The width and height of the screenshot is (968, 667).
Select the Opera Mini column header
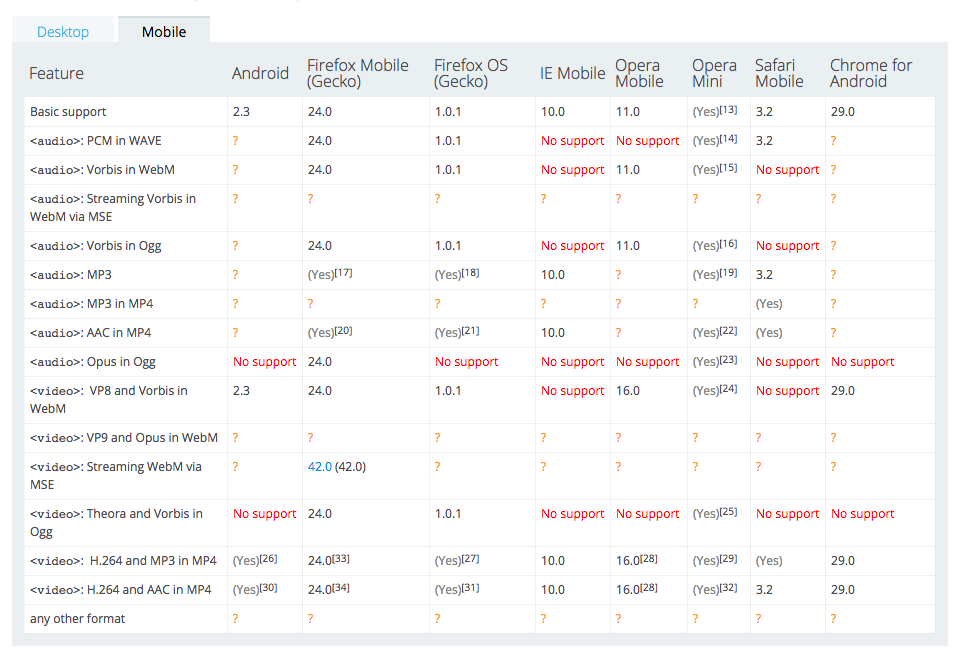pos(714,73)
